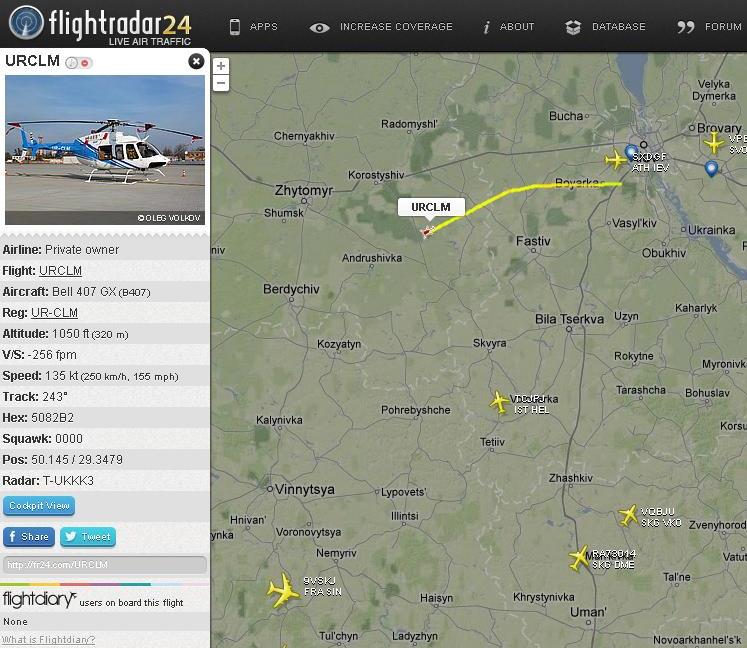Viewport: 747px width, 648px height.
Task: Close the URCLM flight info panel
Action: coord(196,61)
